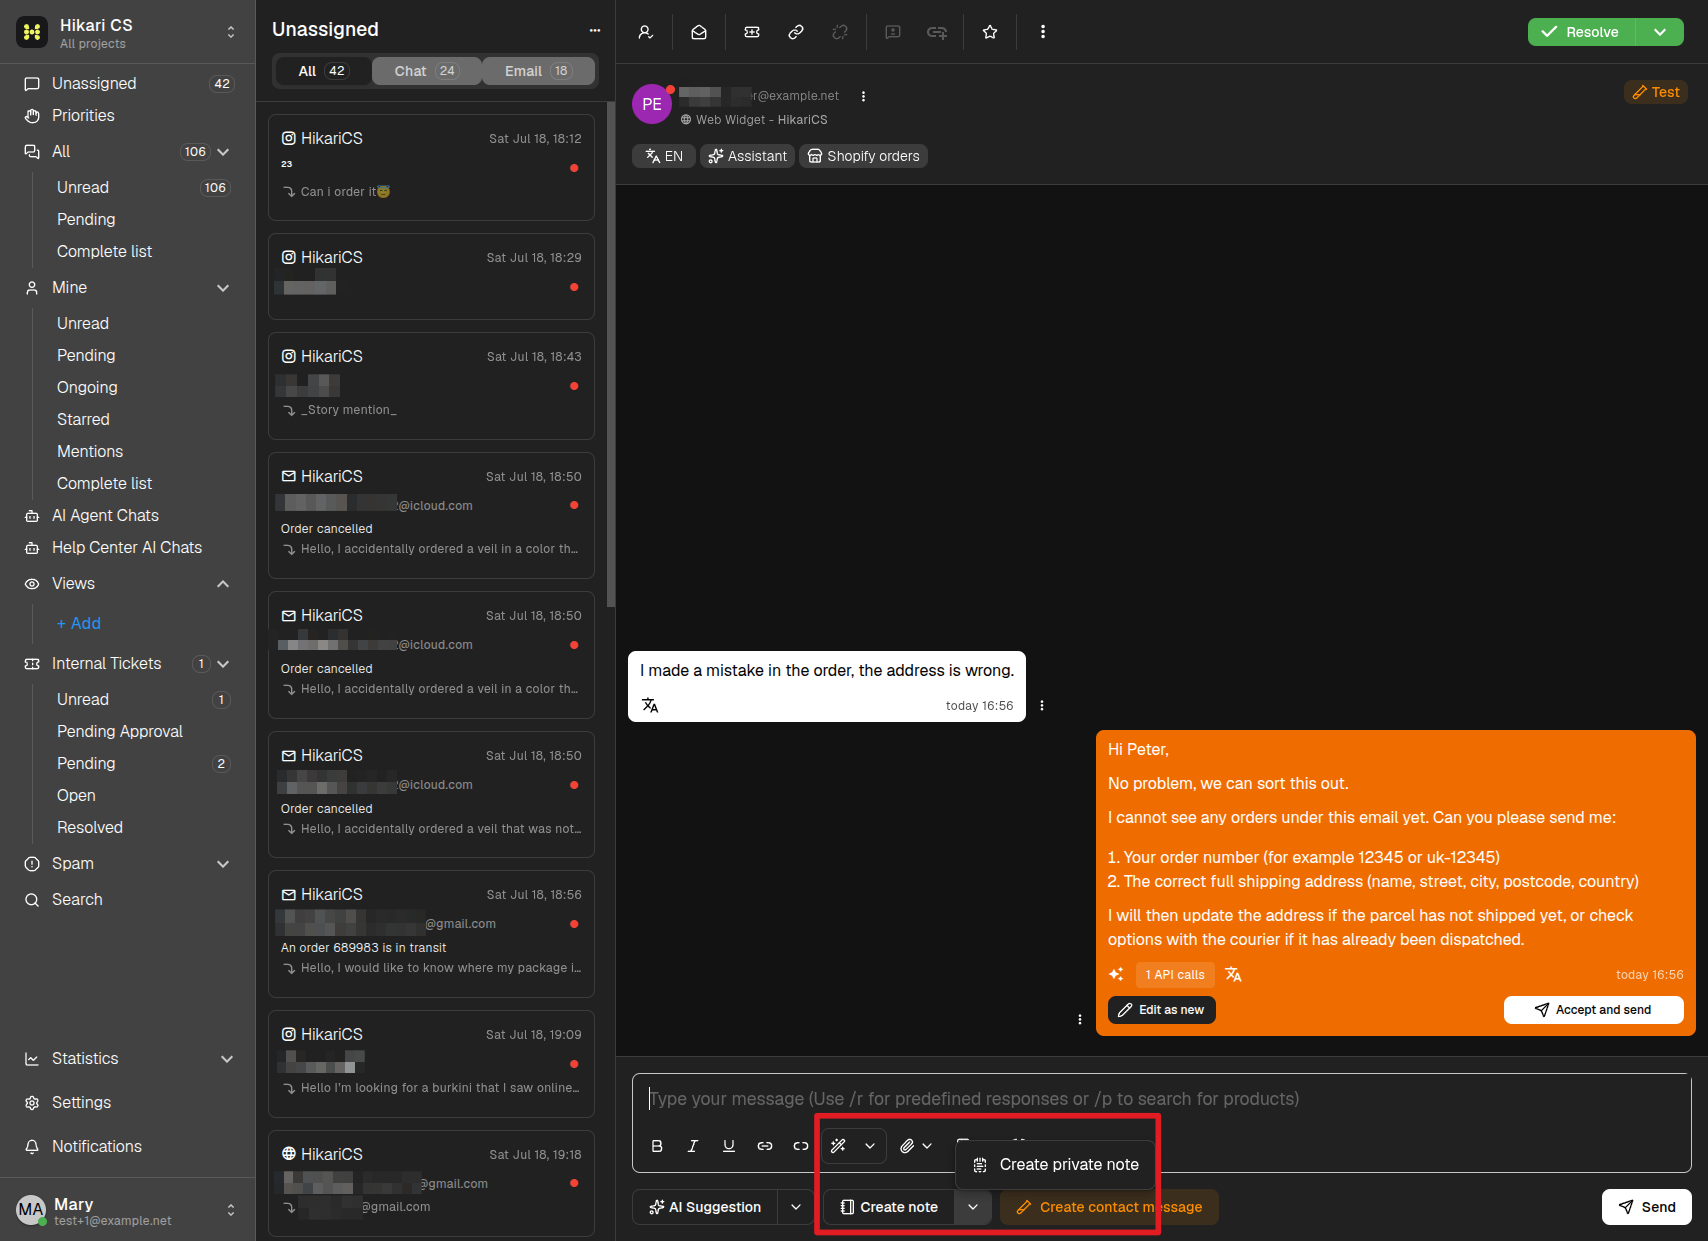
Task: Click Edit as new
Action: (x=1162, y=1010)
